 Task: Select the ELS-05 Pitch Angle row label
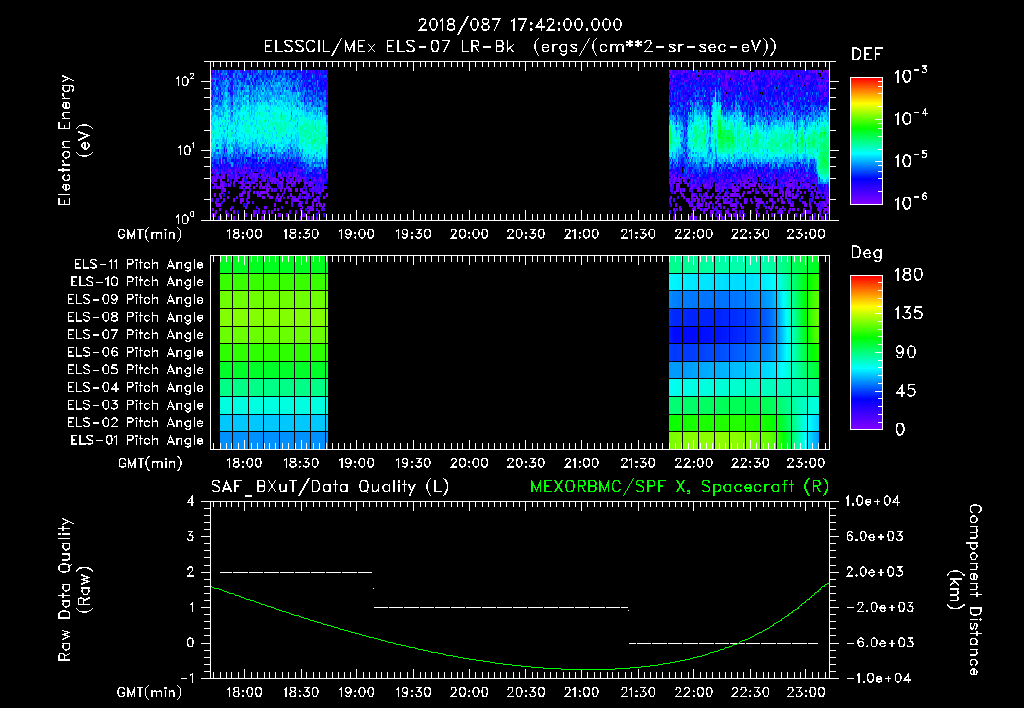click(x=135, y=370)
